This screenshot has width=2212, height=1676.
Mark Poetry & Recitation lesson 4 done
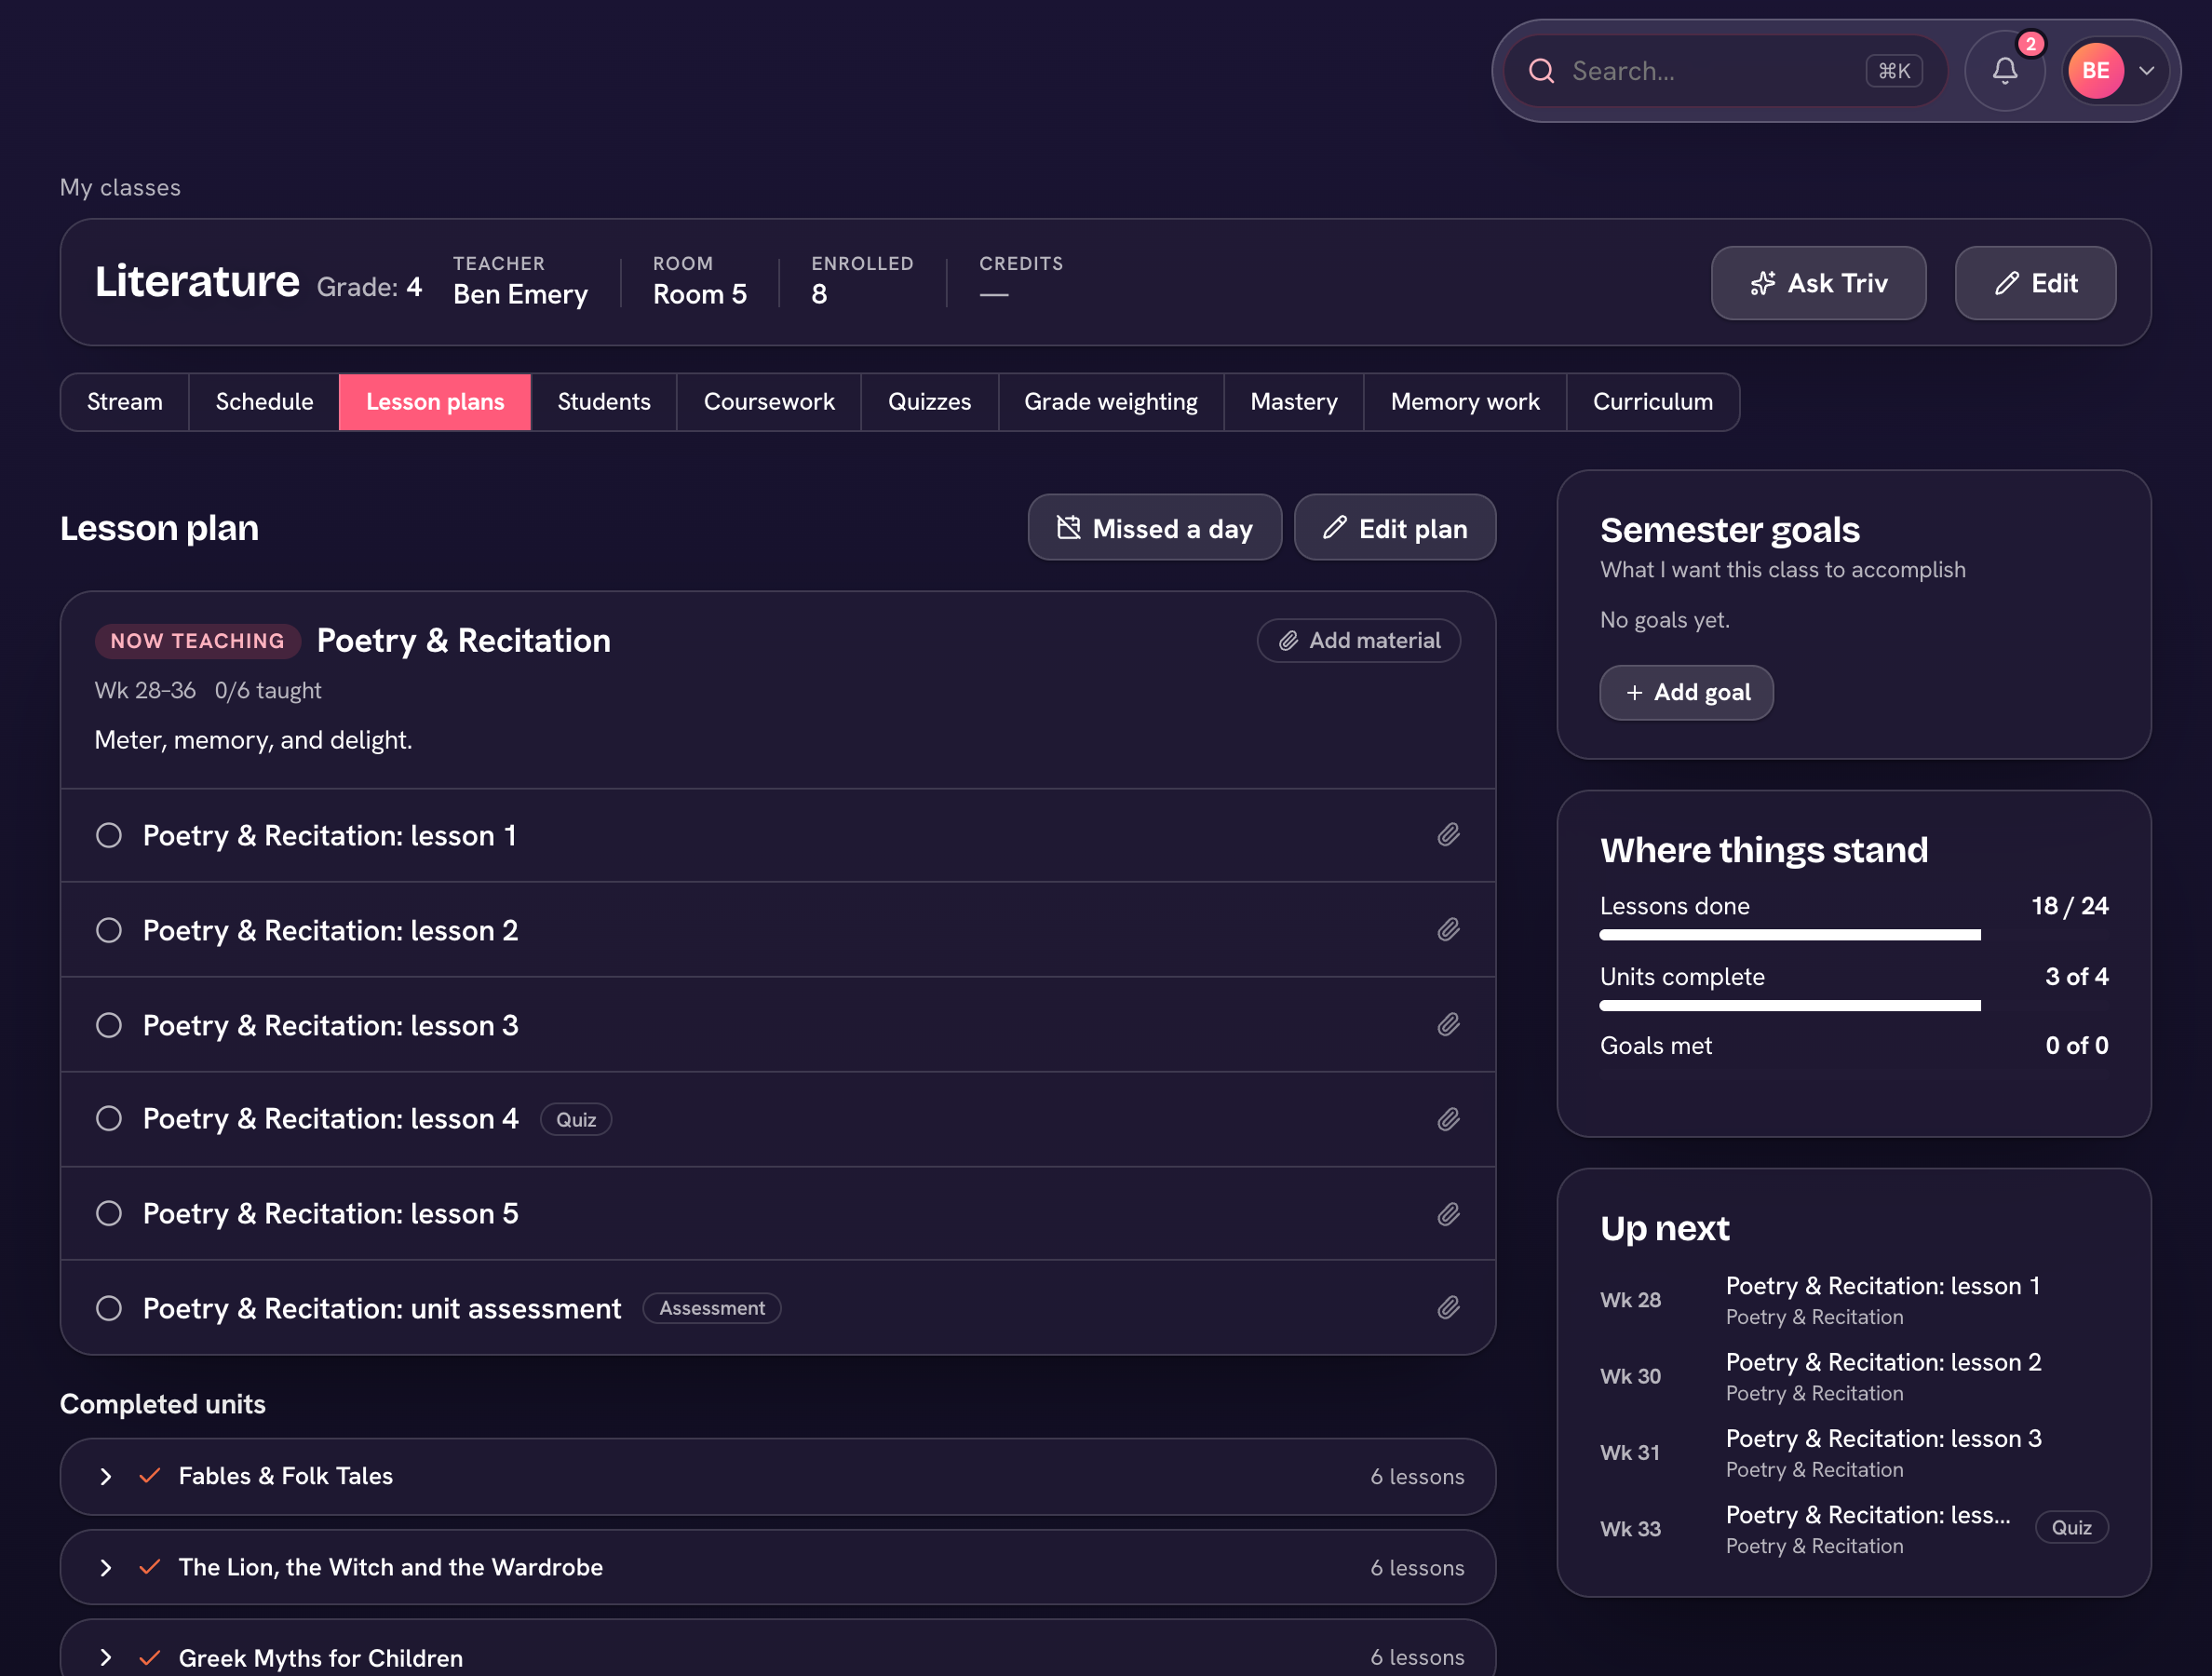click(109, 1119)
